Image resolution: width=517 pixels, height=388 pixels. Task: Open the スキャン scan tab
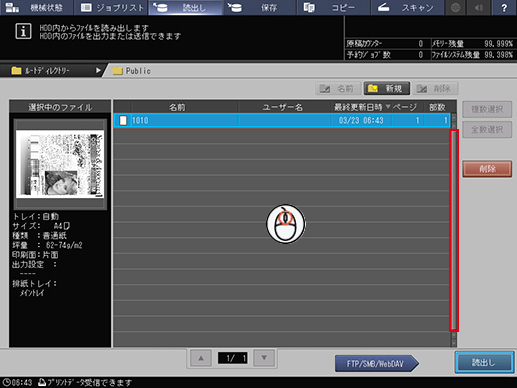tap(408, 7)
